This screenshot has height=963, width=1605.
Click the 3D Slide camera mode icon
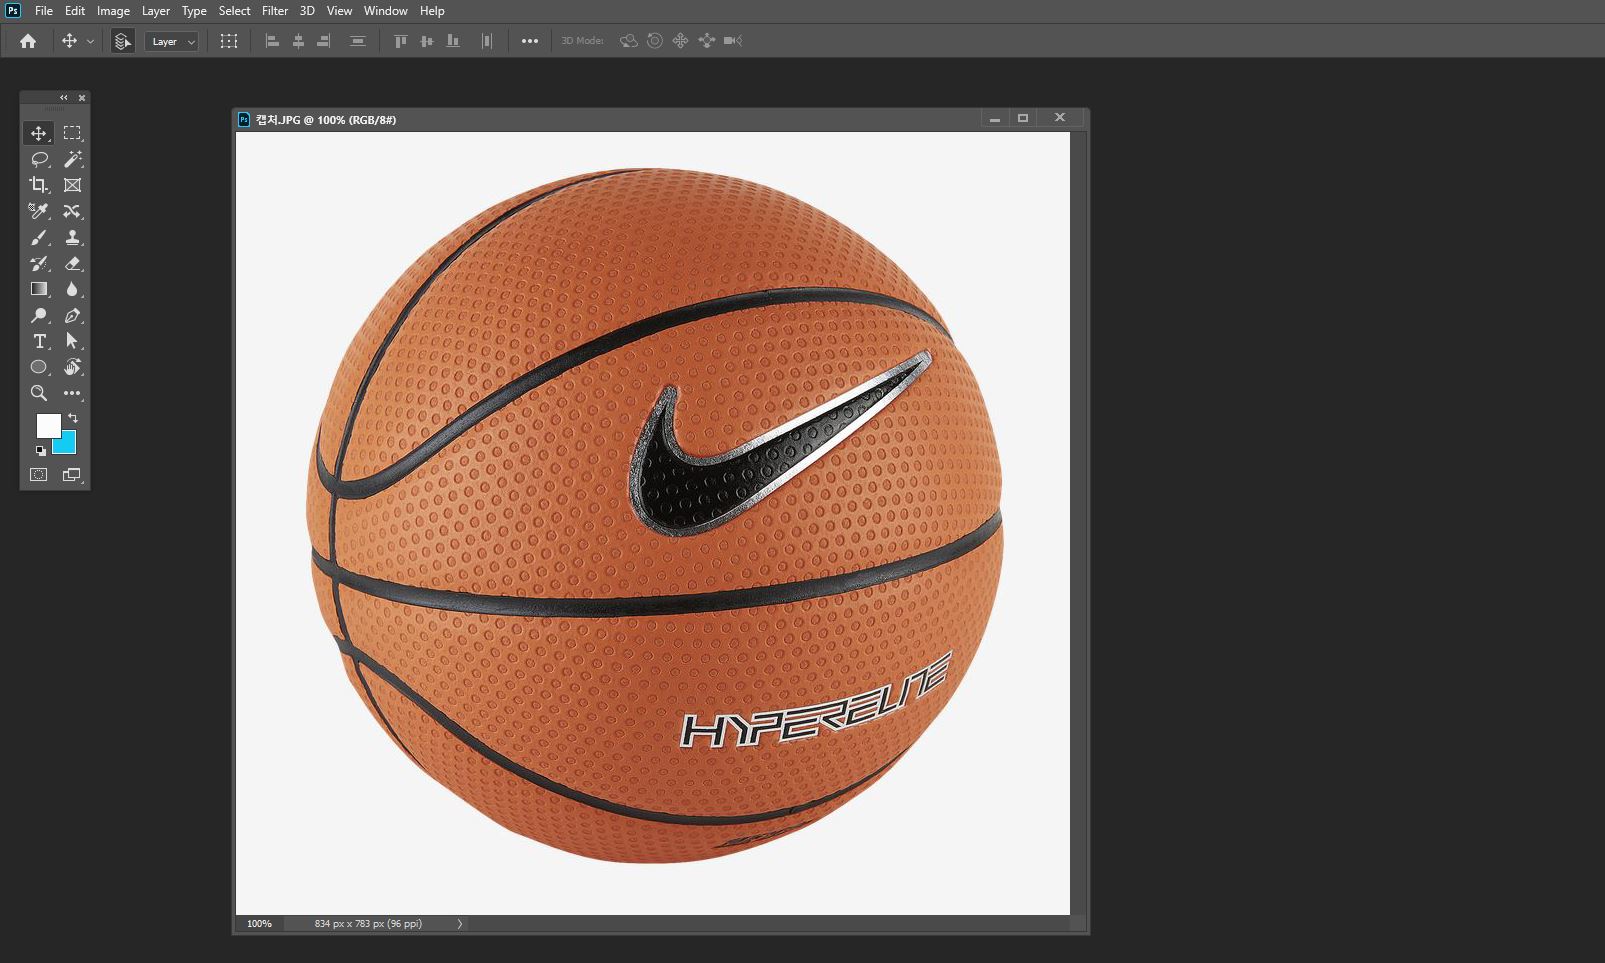(707, 41)
